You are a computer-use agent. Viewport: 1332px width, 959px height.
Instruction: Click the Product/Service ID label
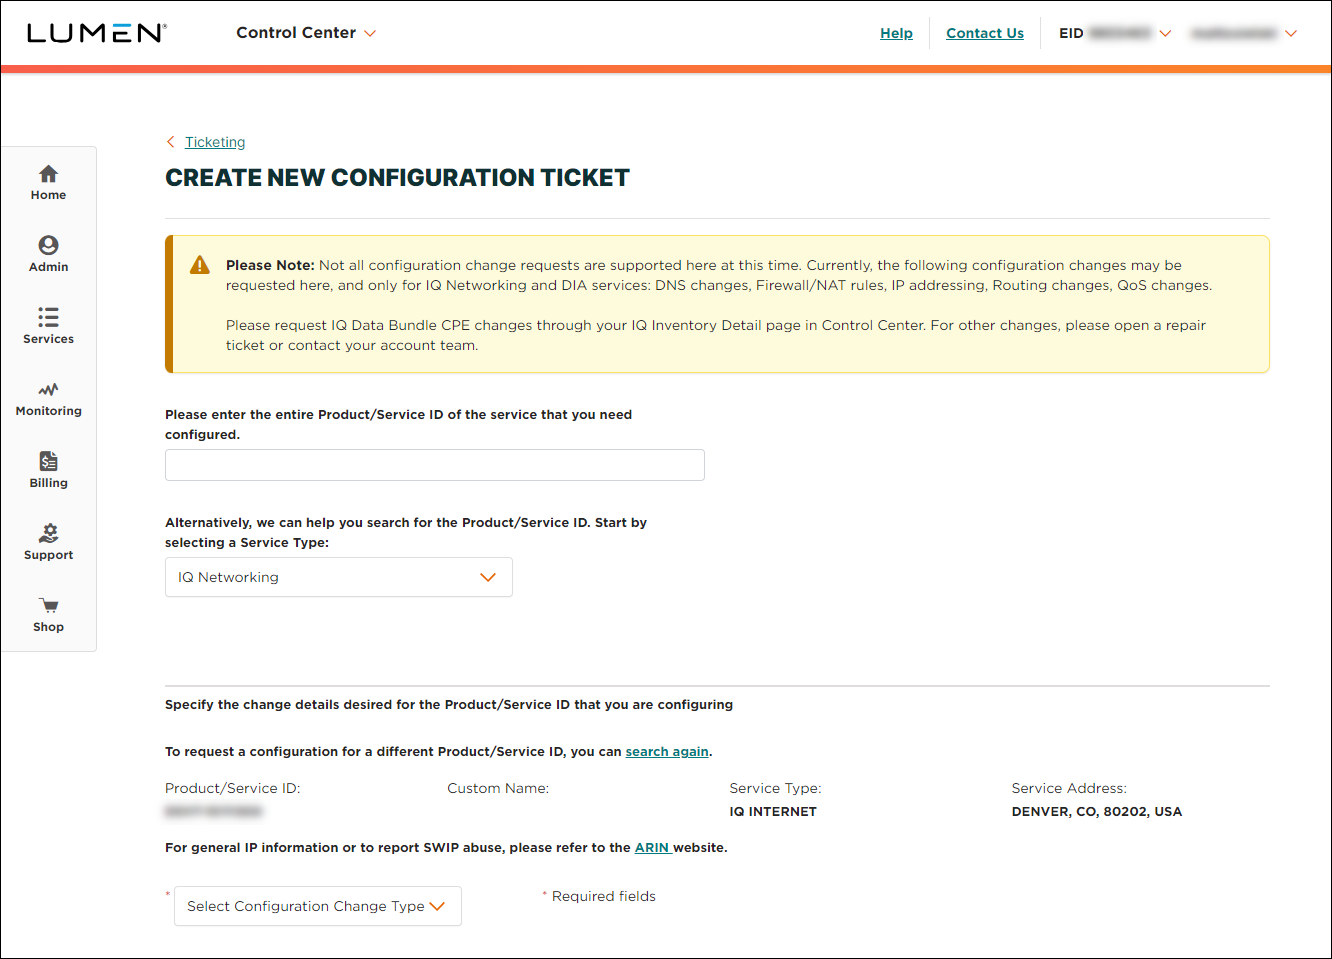point(233,788)
